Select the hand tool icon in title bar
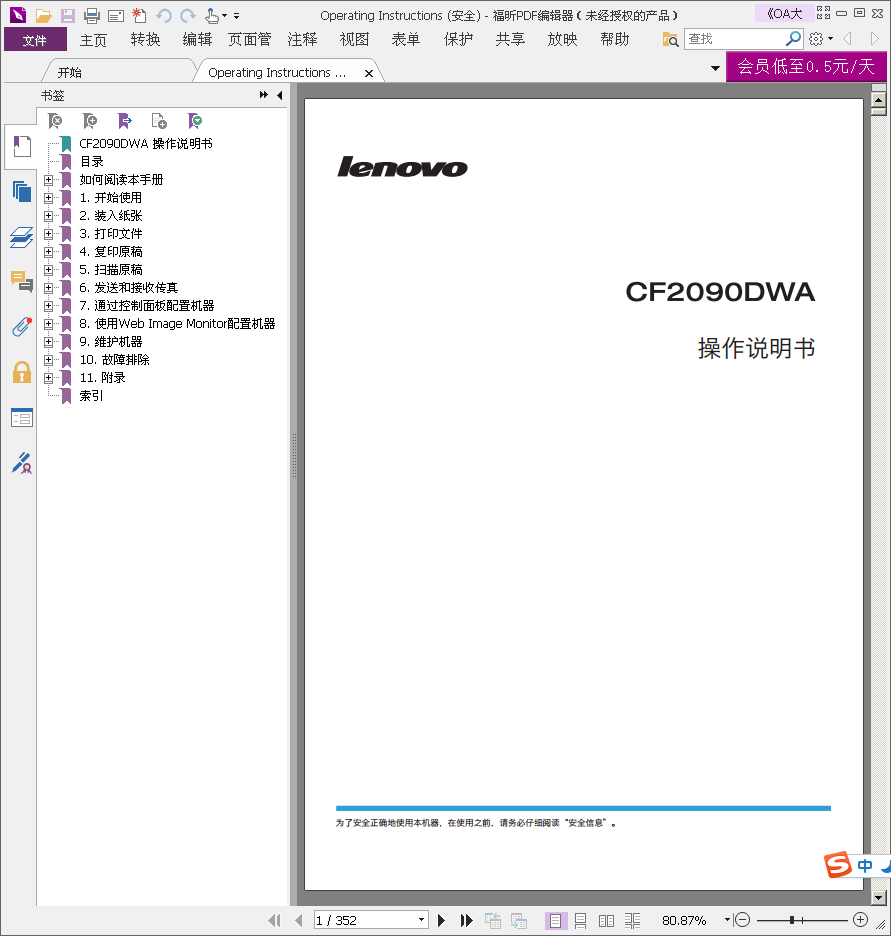 coord(211,16)
